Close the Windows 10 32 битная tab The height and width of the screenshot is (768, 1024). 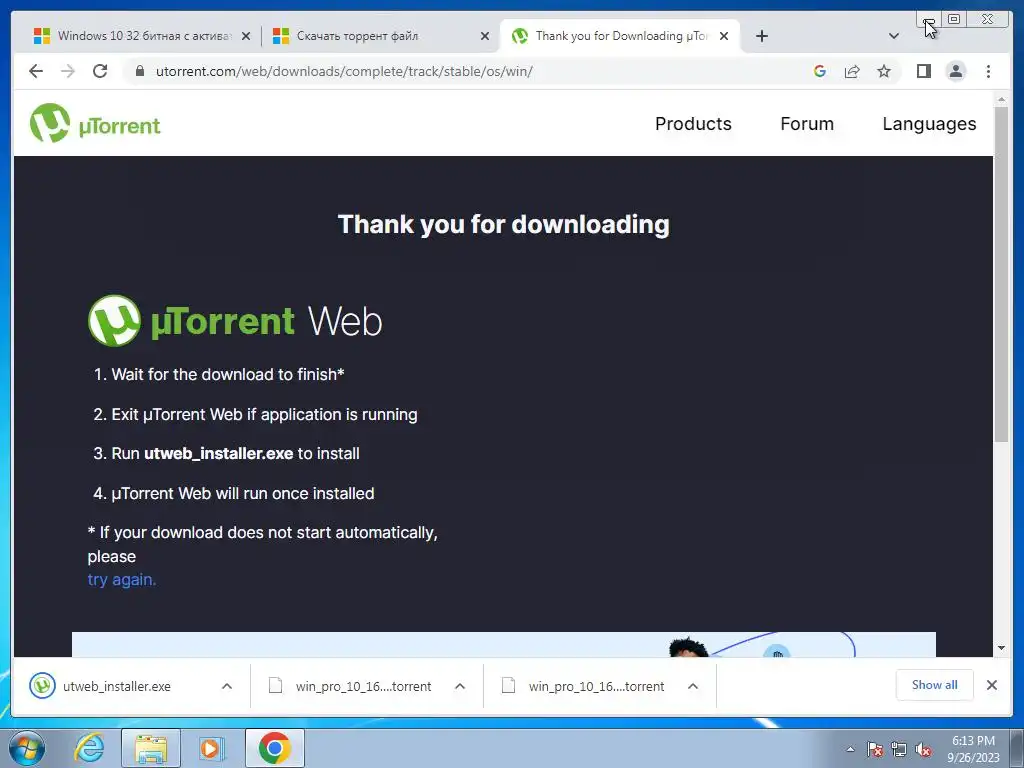(246, 36)
